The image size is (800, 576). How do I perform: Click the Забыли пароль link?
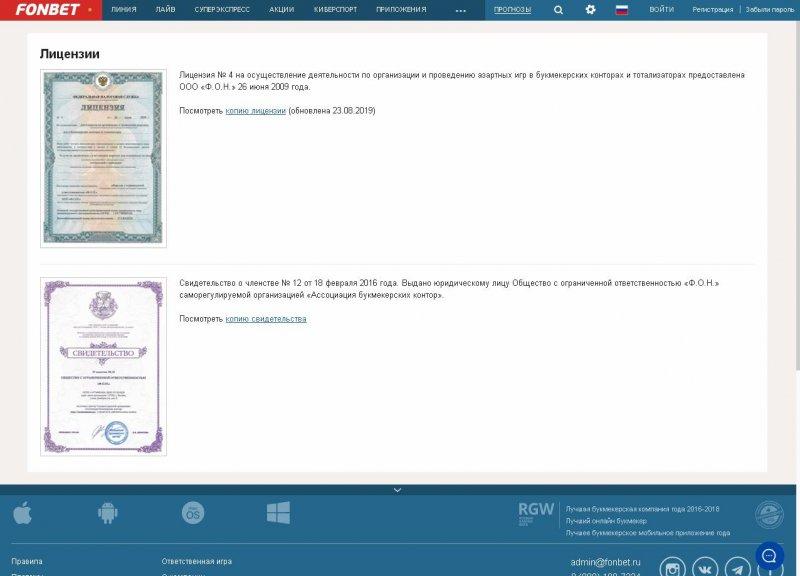tap(769, 10)
